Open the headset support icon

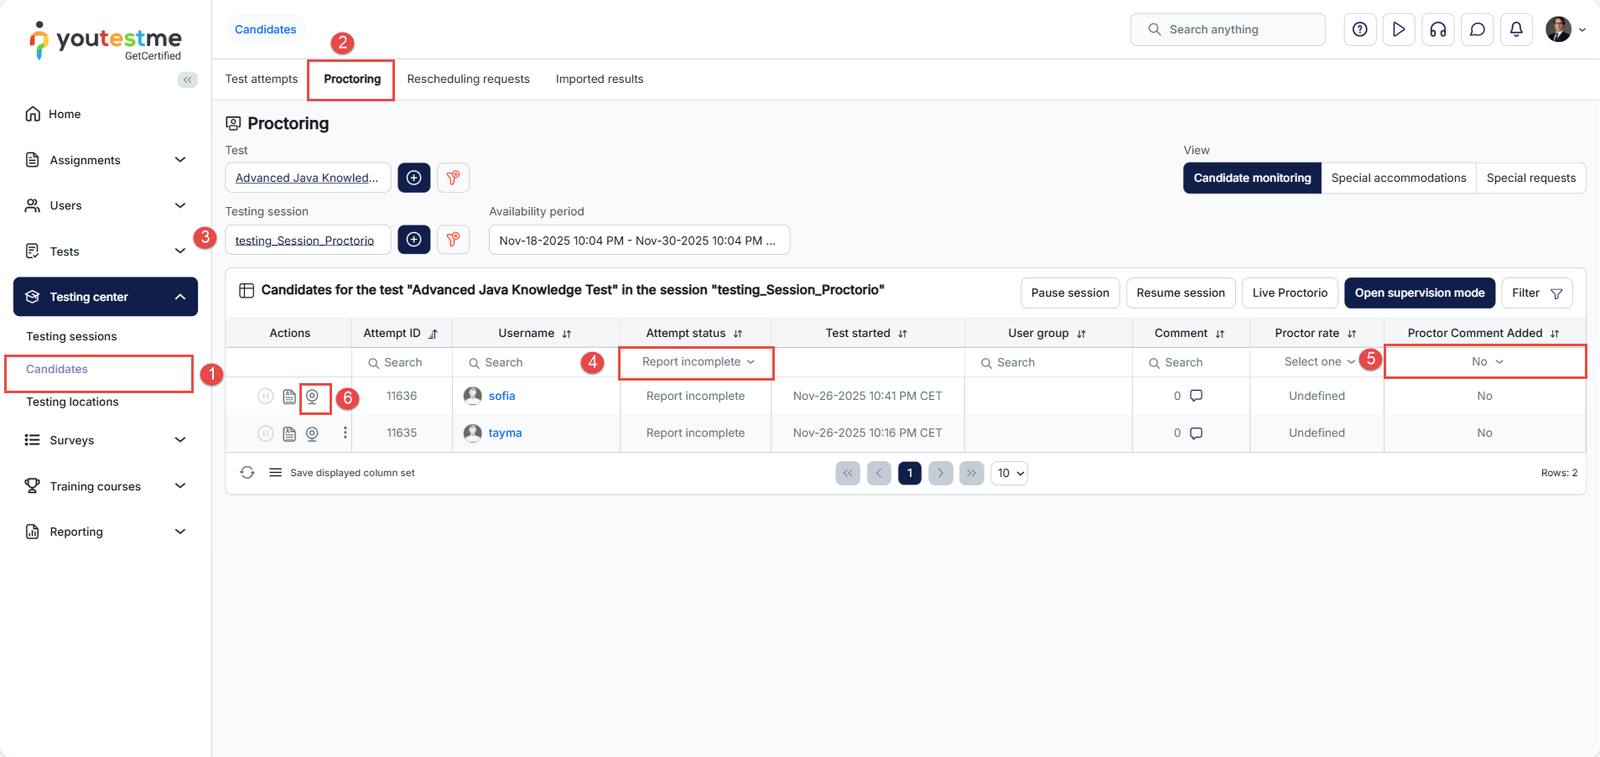point(1438,30)
